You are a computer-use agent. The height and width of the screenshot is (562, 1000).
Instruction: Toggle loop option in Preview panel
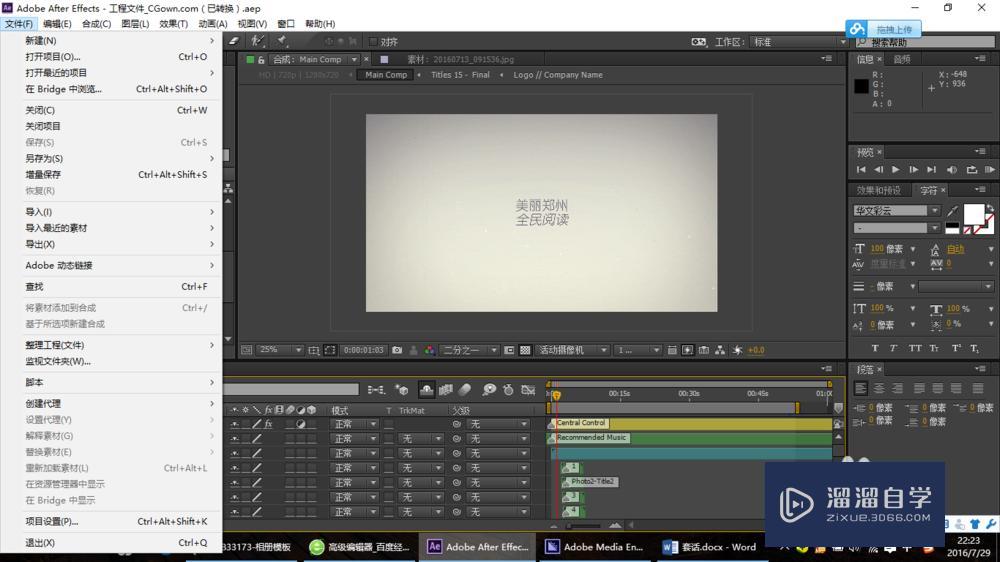(x=972, y=170)
